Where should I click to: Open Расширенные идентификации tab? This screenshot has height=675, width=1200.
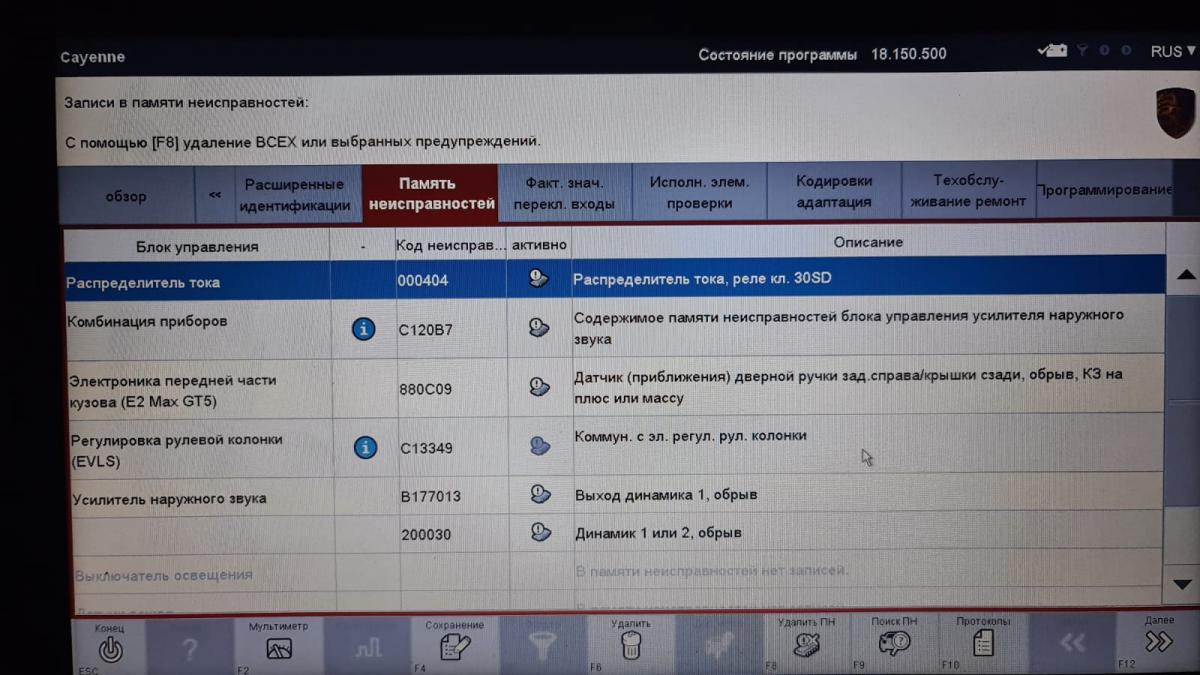click(293, 195)
